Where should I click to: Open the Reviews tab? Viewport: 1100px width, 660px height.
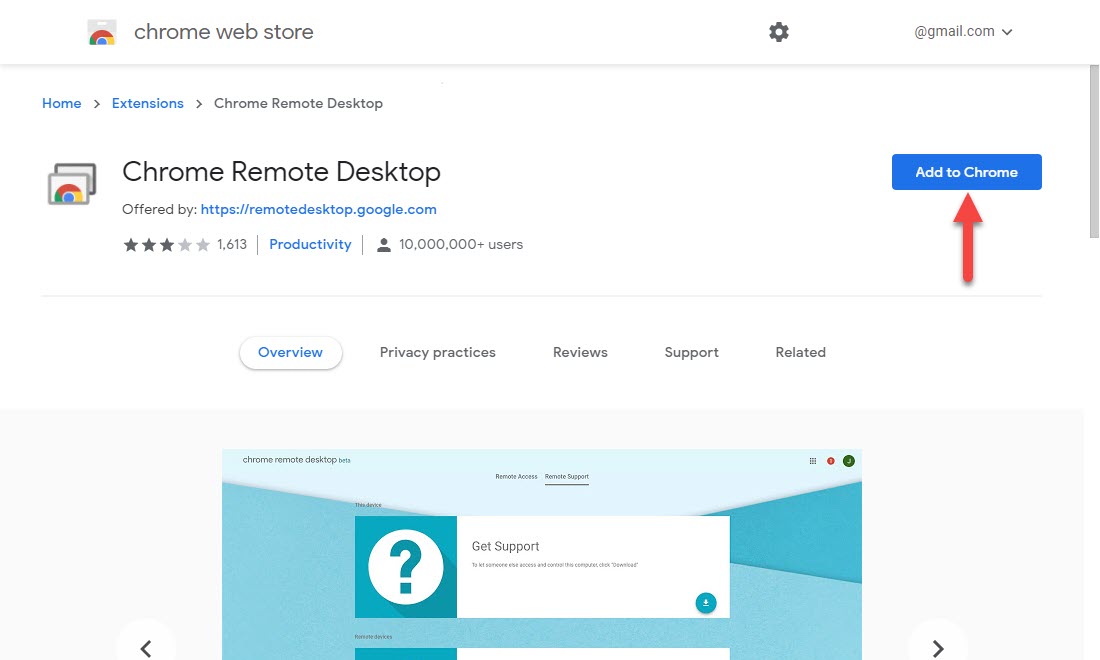pyautogui.click(x=580, y=352)
